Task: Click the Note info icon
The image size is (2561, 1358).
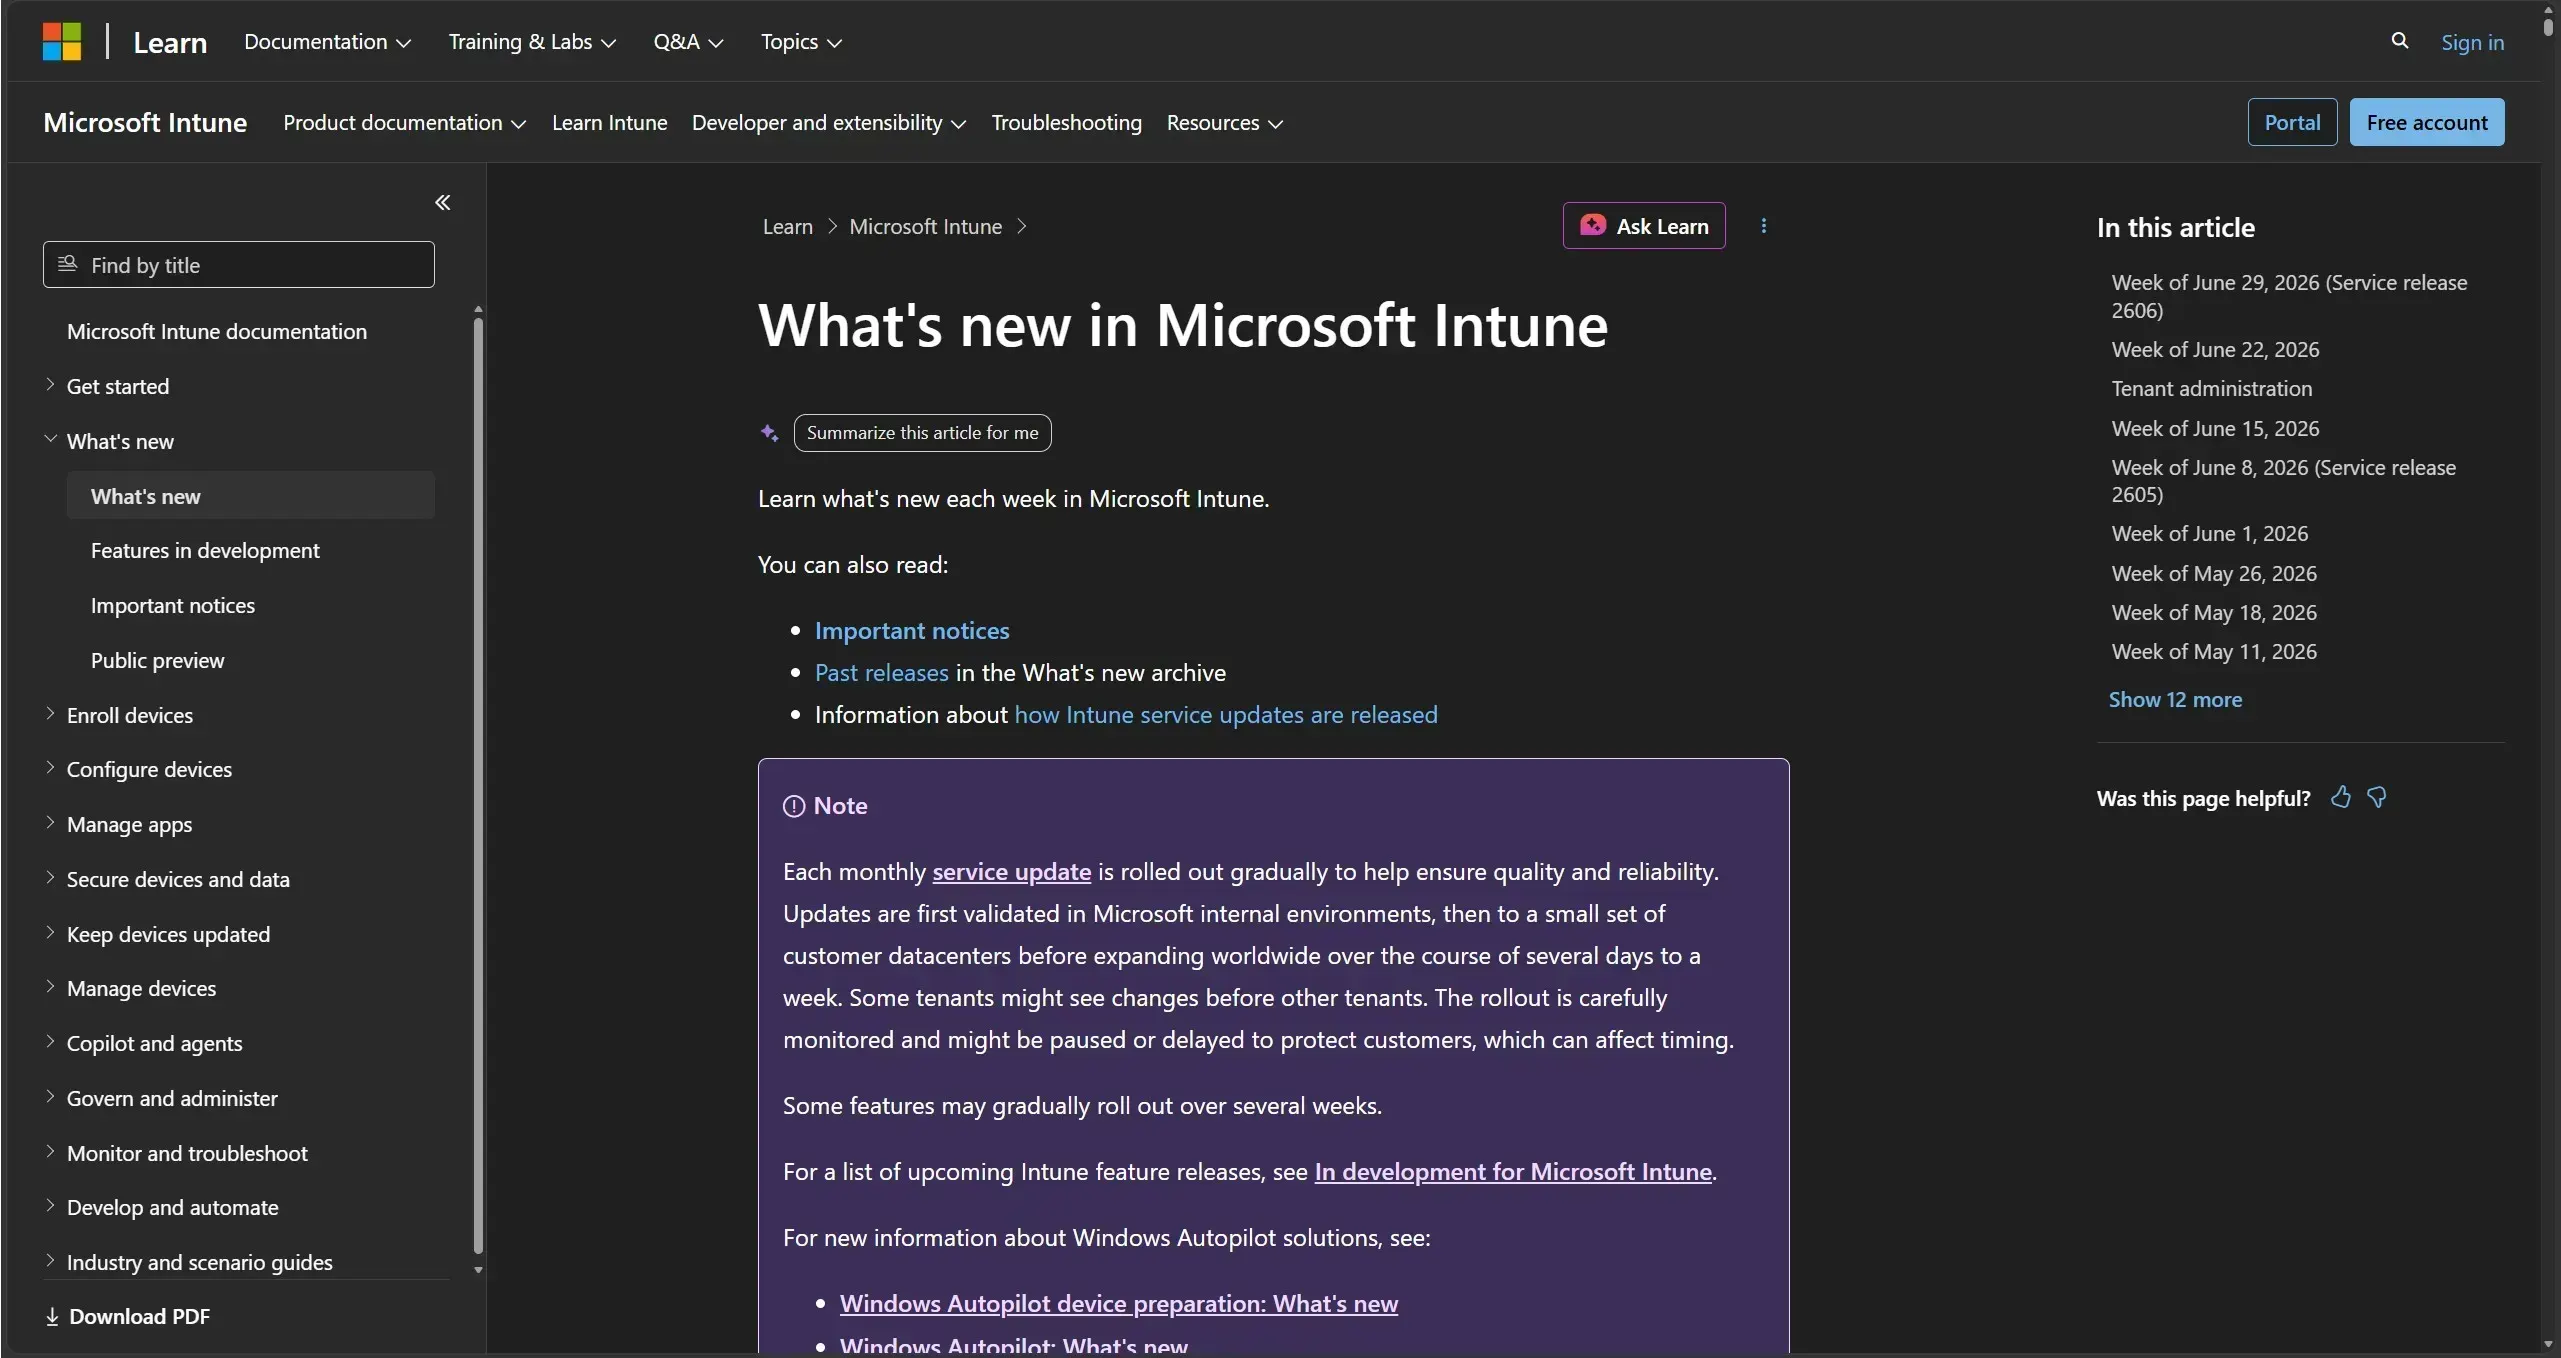Action: pos(794,806)
